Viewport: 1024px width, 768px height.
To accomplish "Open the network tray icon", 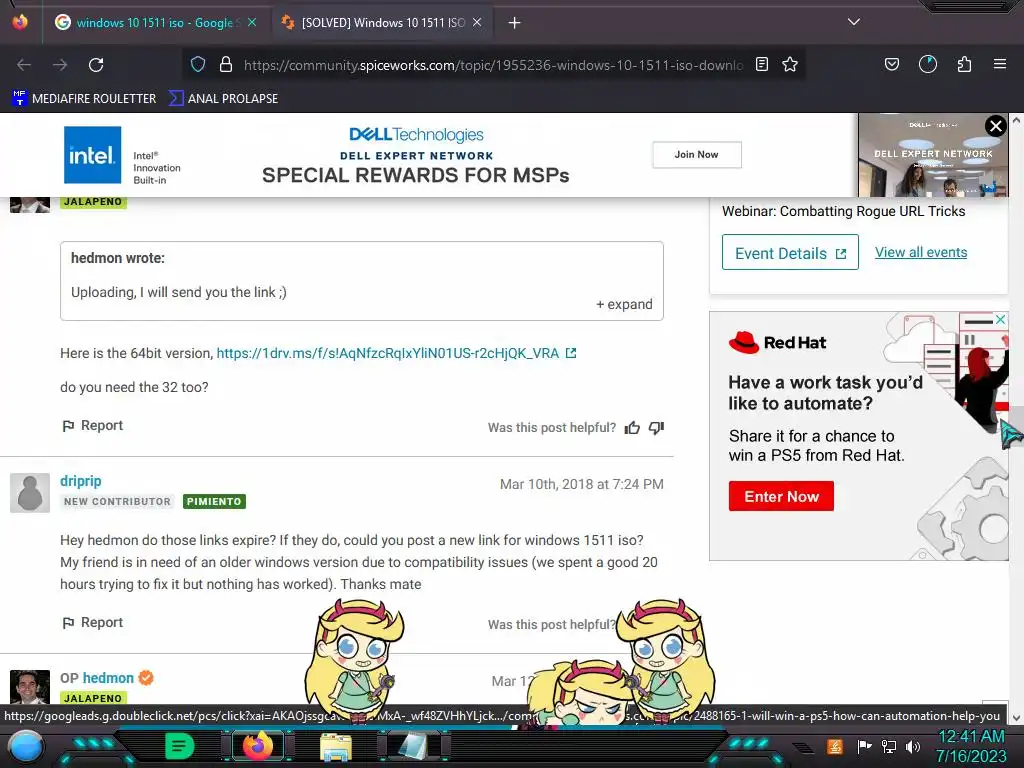I will tap(889, 746).
